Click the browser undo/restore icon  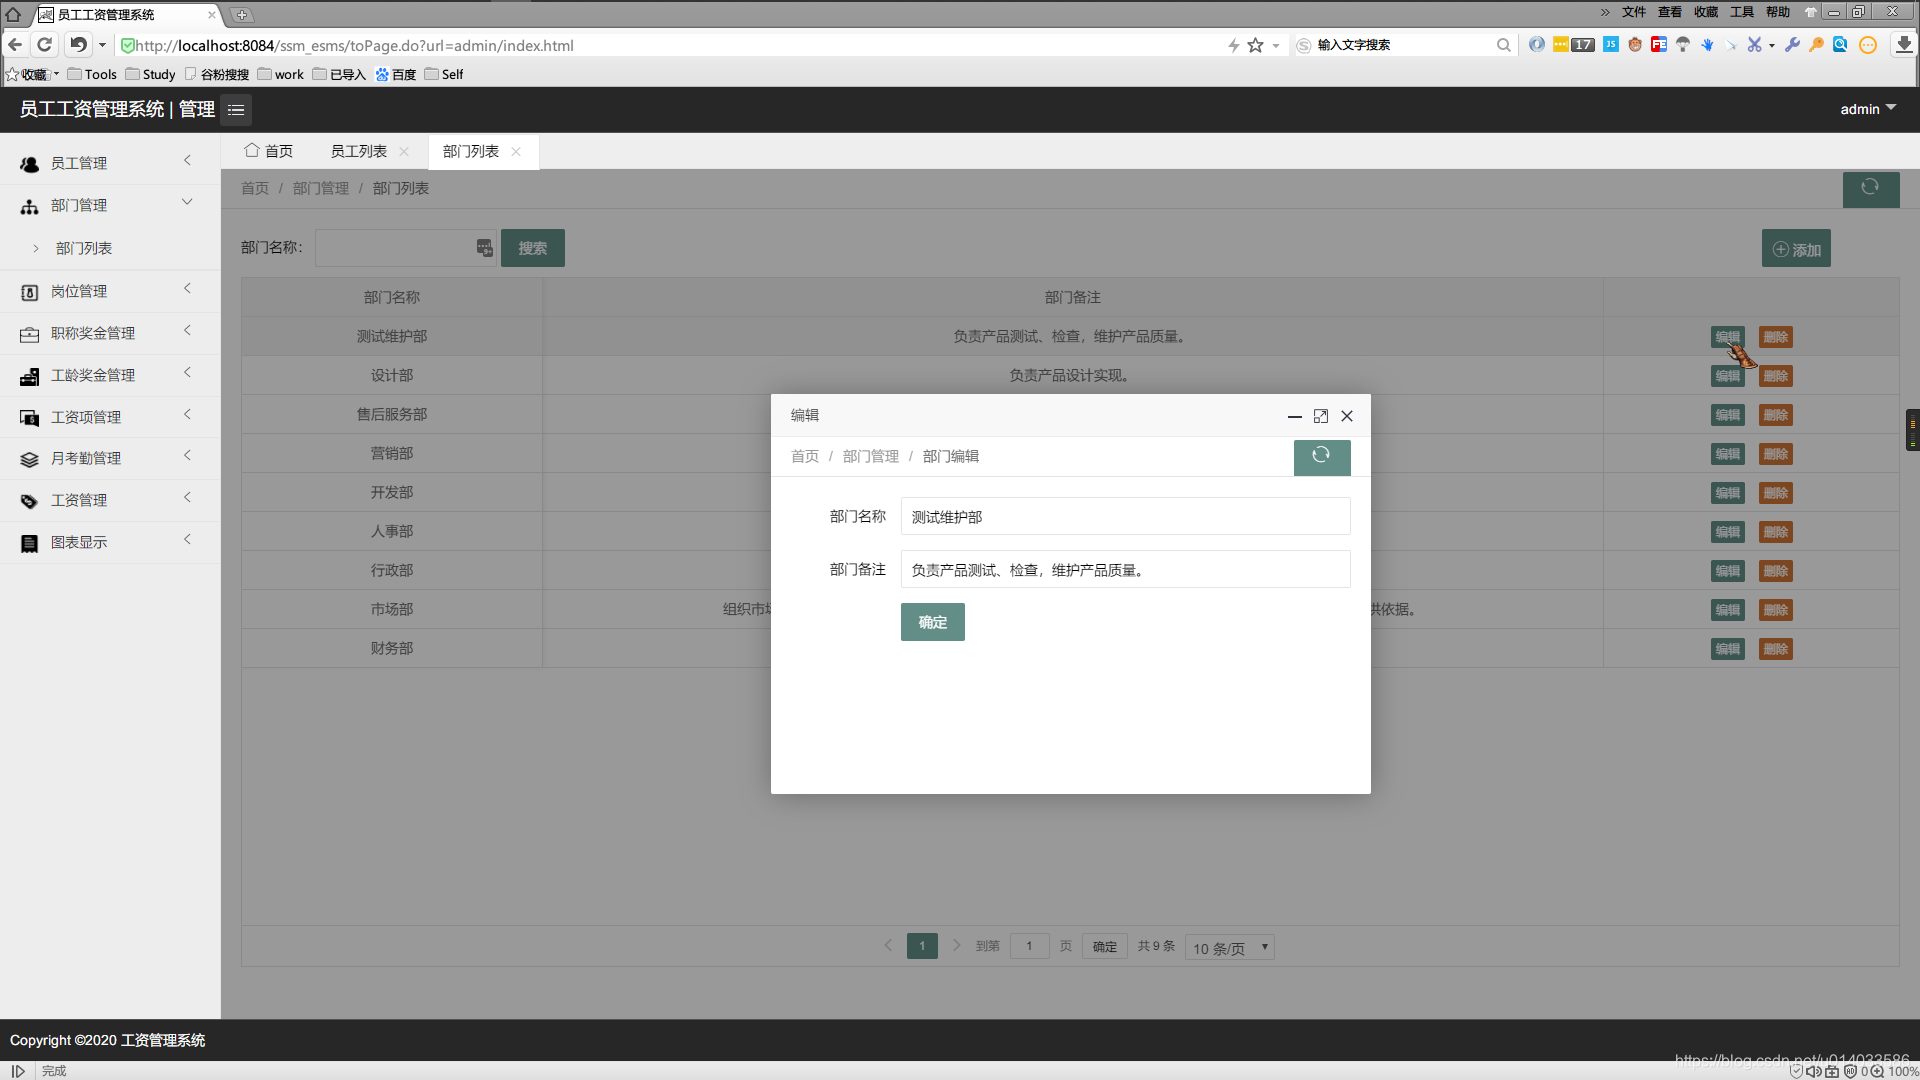[78, 45]
